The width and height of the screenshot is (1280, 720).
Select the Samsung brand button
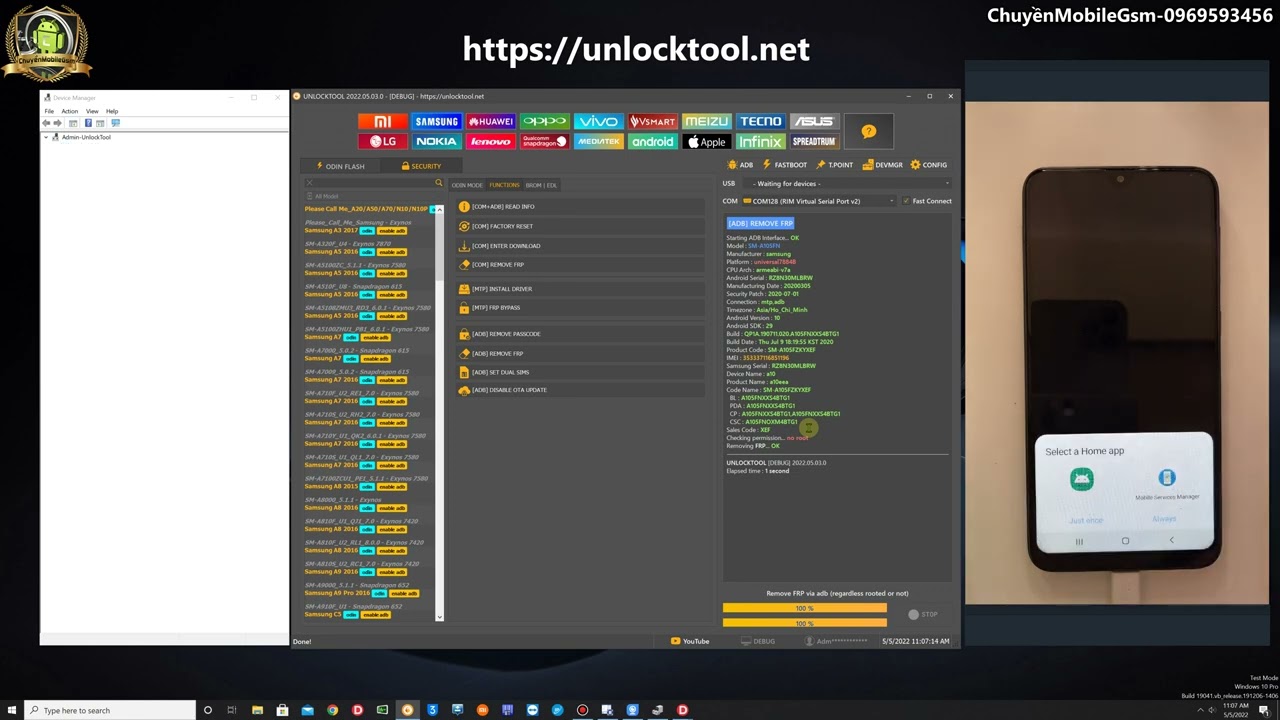436,121
